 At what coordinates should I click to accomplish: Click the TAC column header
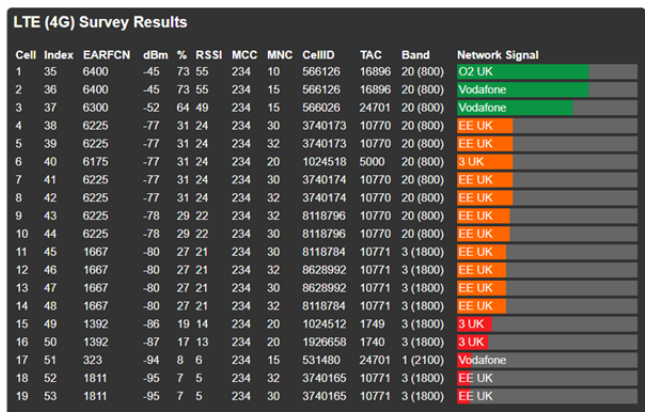[x=370, y=55]
